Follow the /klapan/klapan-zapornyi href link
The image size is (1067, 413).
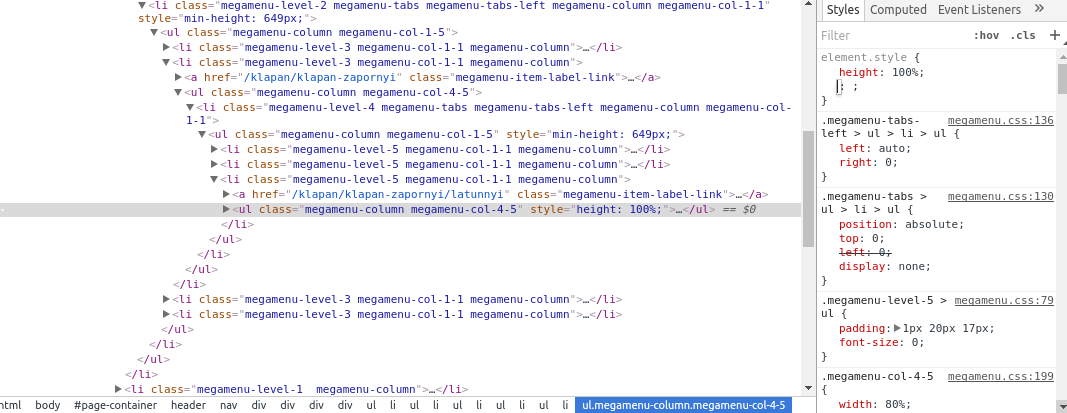pos(320,78)
